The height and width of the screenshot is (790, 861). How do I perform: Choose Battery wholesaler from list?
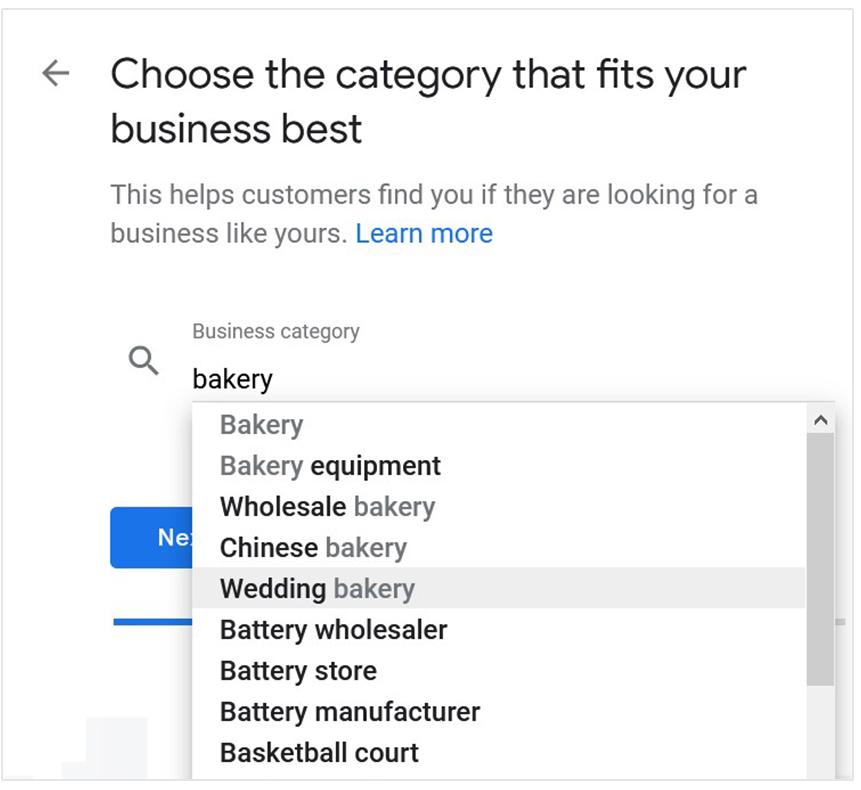499,630
